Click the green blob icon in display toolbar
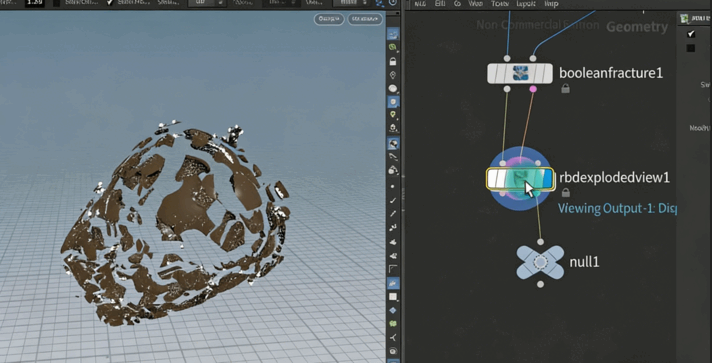The width and height of the screenshot is (712, 363). [393, 323]
